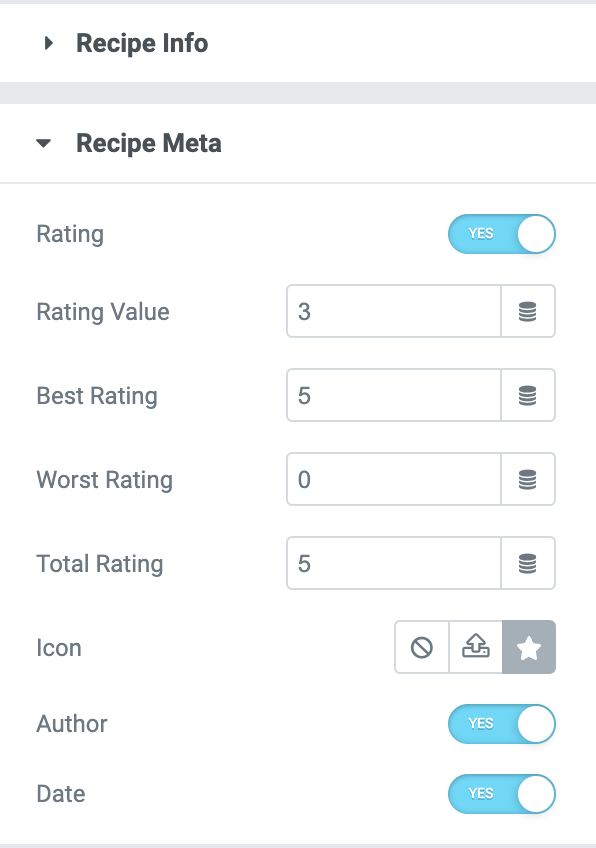
Task: Click the Recipe Info disclosure arrow
Action: click(46, 43)
